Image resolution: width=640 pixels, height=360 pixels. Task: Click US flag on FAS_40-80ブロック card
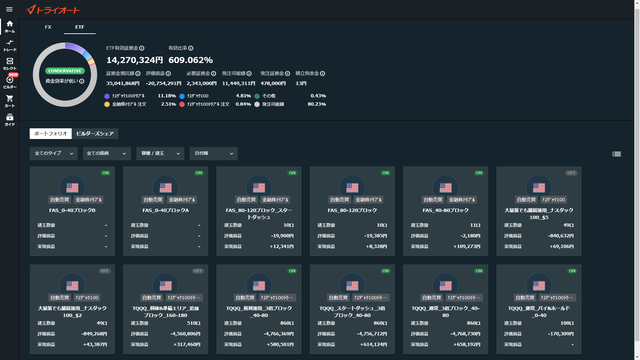point(445,187)
